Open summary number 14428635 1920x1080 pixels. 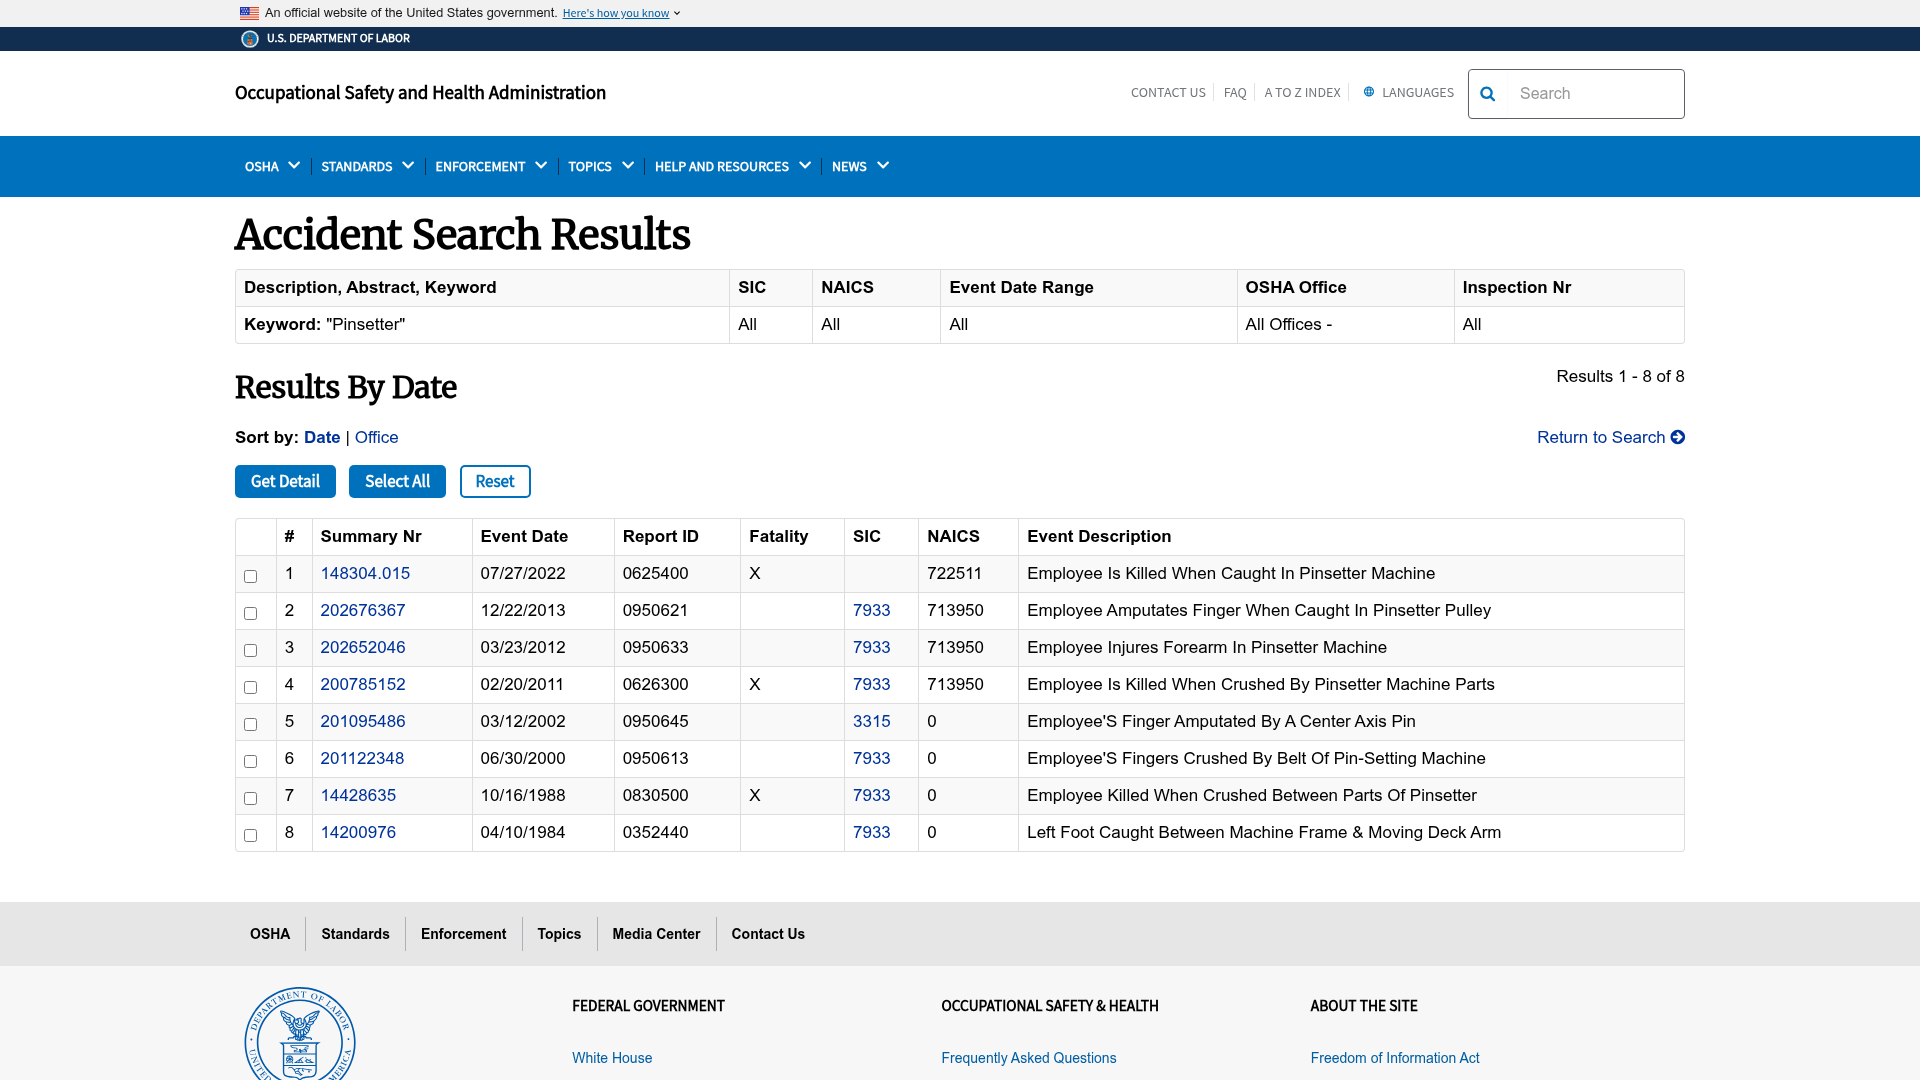click(358, 795)
